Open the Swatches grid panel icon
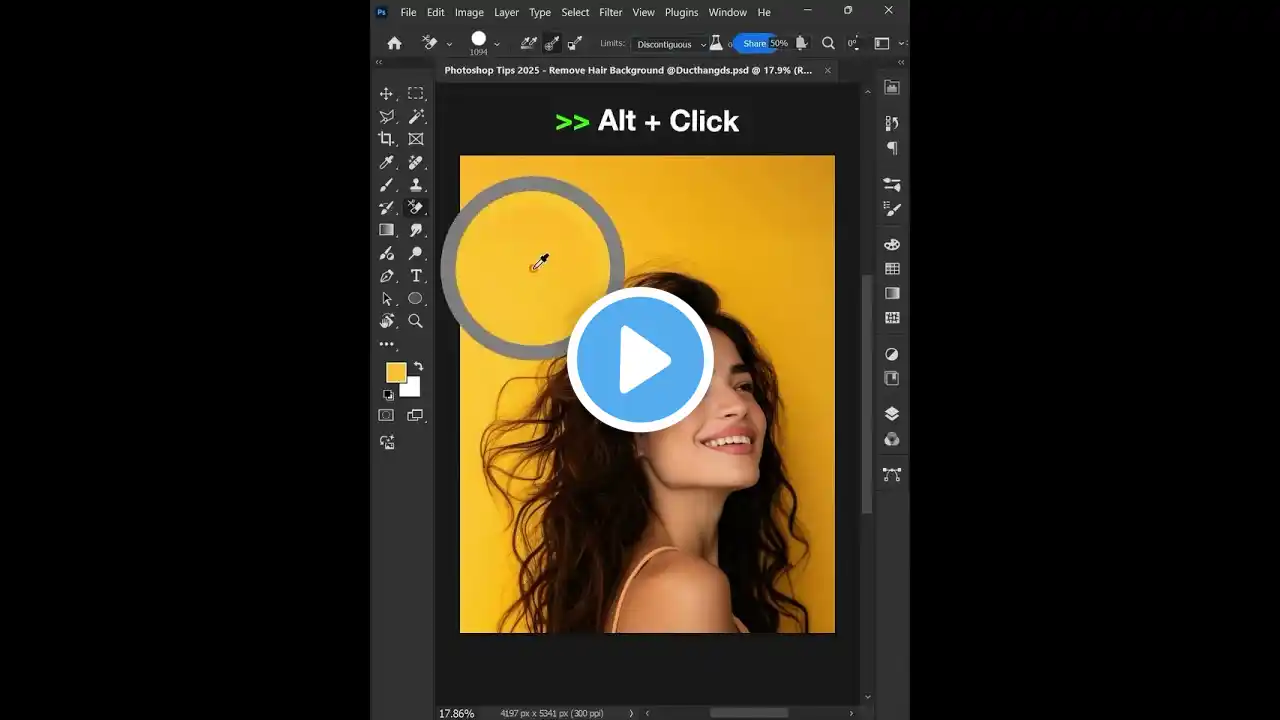The image size is (1280, 720). click(x=892, y=269)
